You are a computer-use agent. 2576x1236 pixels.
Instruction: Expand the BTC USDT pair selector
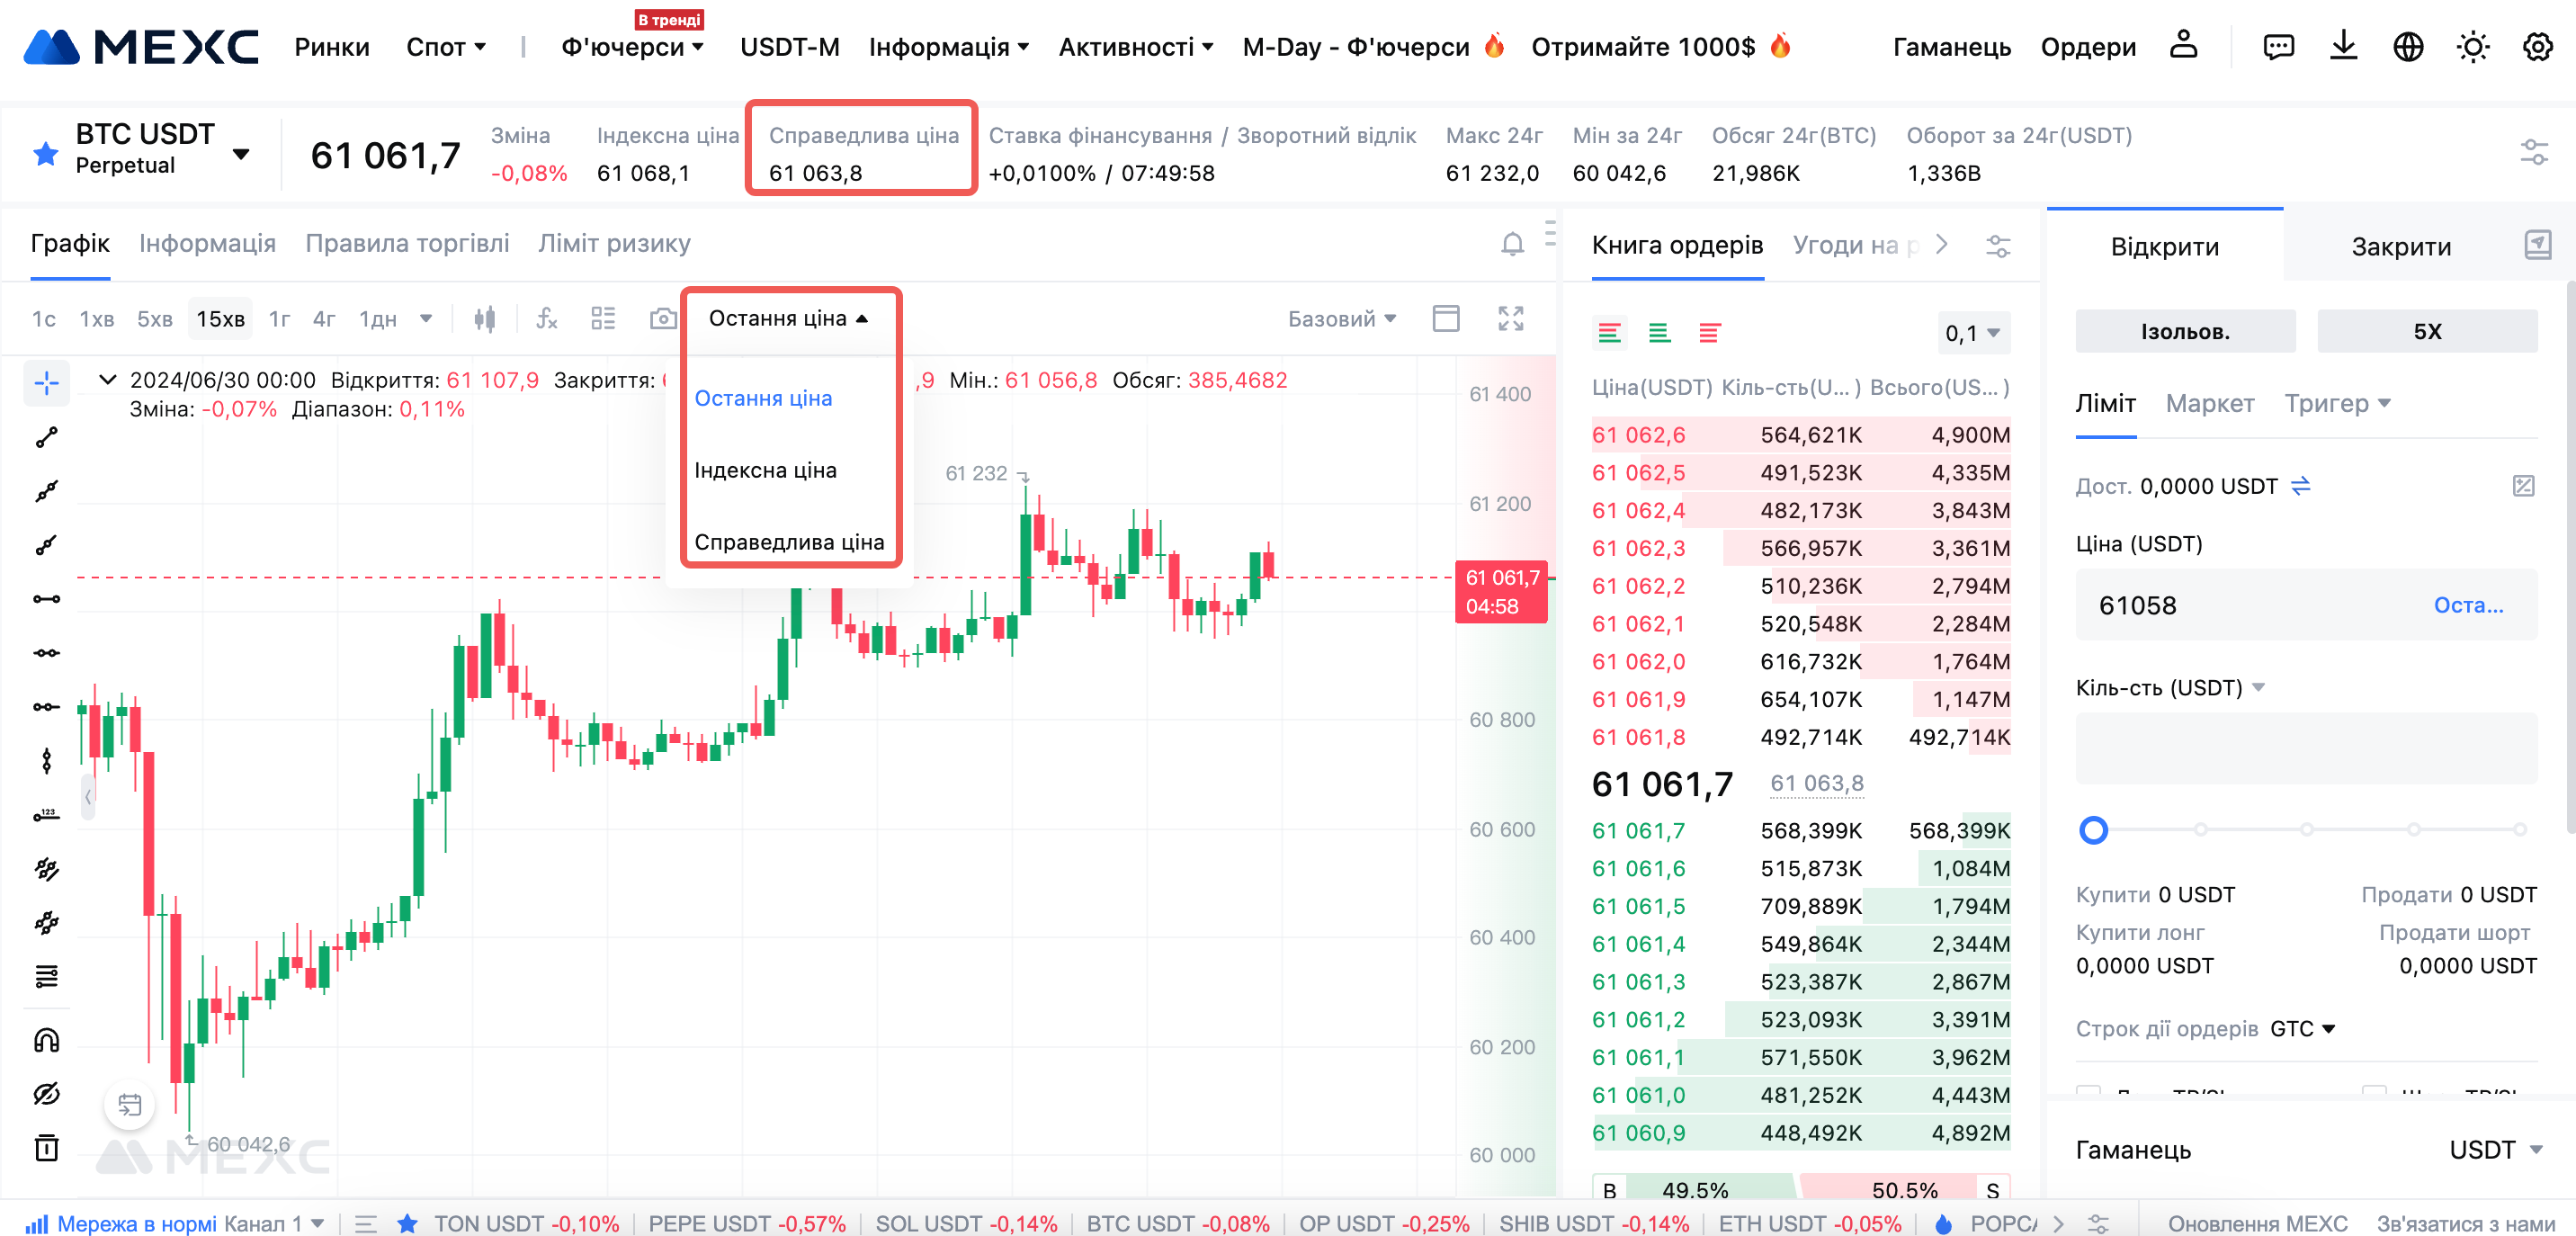pos(240,153)
